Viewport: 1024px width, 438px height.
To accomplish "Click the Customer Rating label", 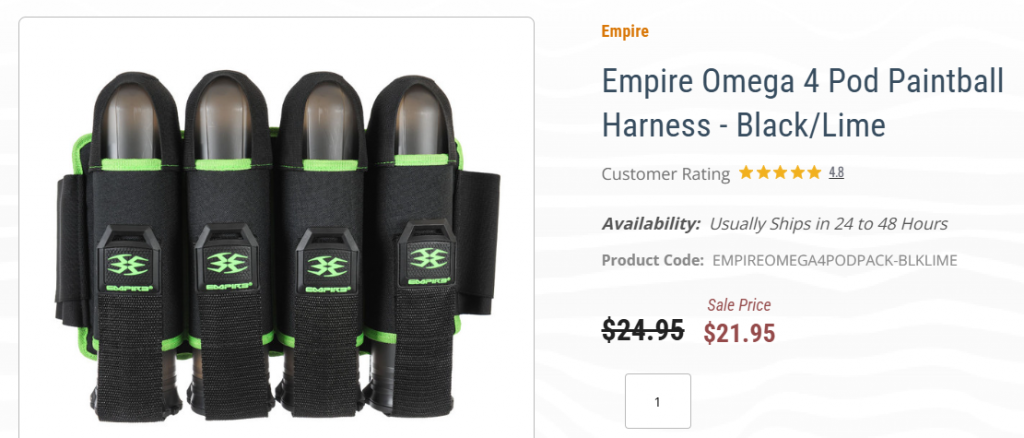I will [x=665, y=174].
